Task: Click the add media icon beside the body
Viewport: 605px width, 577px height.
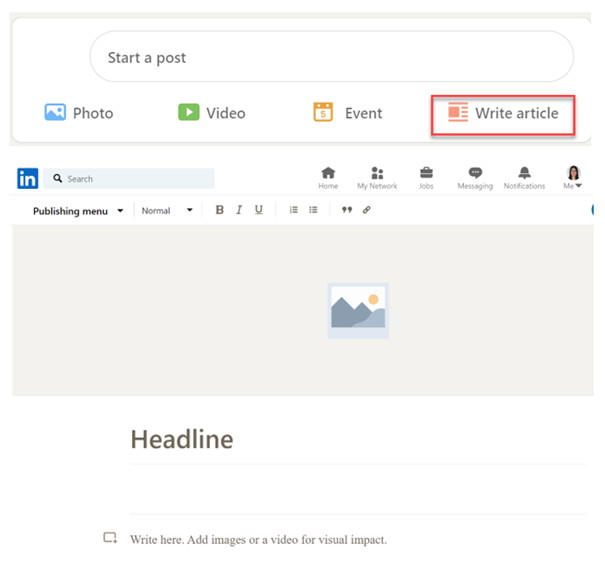Action: [x=110, y=538]
